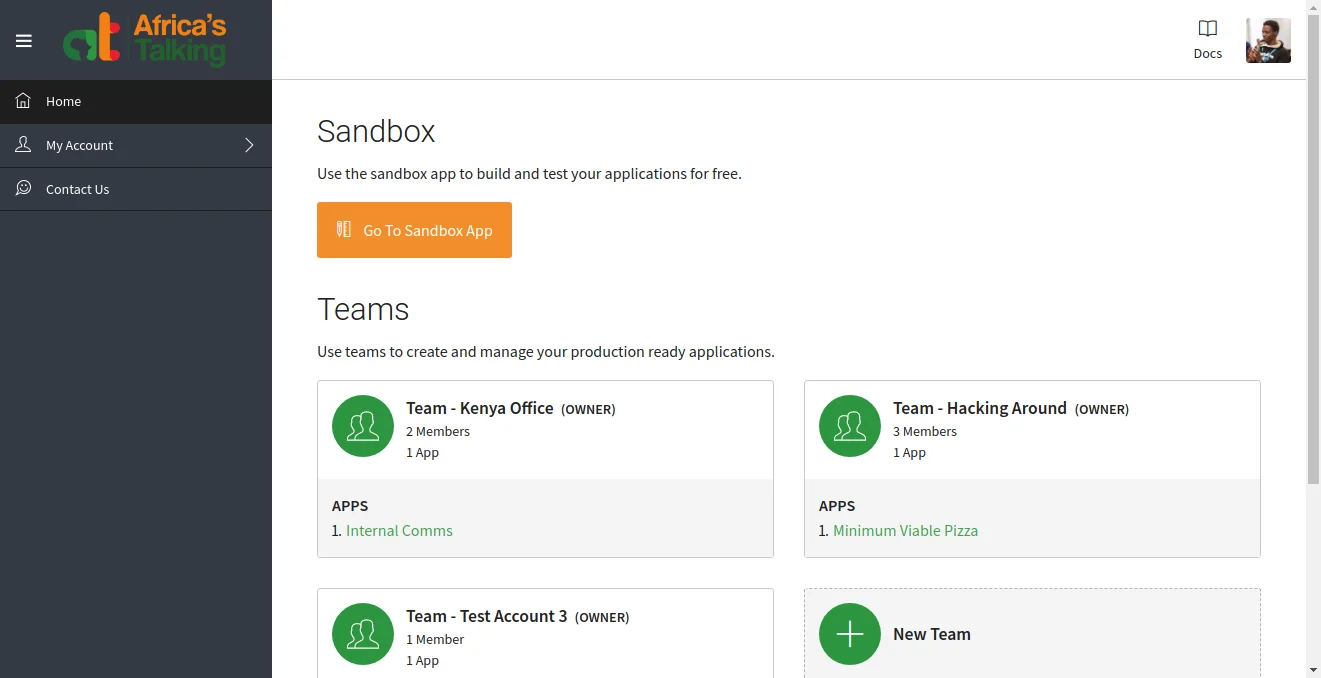The image size is (1321, 678).
Task: Click '1 App' under Team - Kenya Office
Action: [x=422, y=453]
